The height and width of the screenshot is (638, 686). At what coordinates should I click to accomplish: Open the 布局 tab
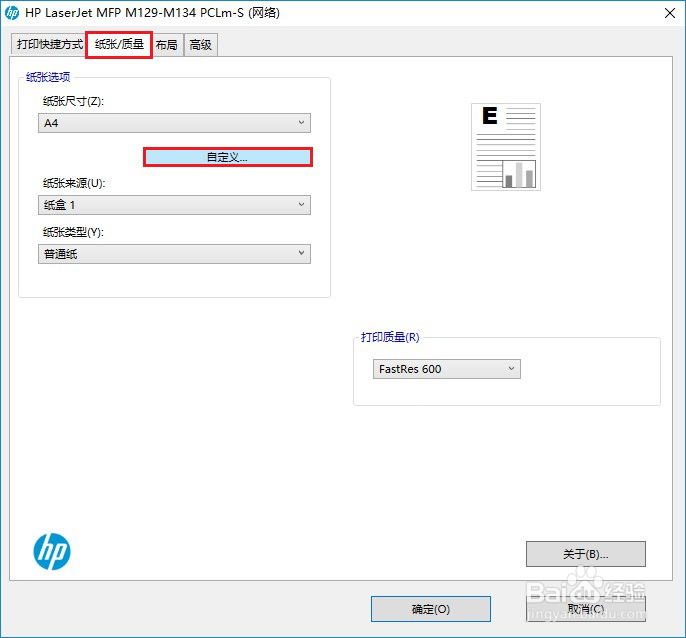[167, 45]
